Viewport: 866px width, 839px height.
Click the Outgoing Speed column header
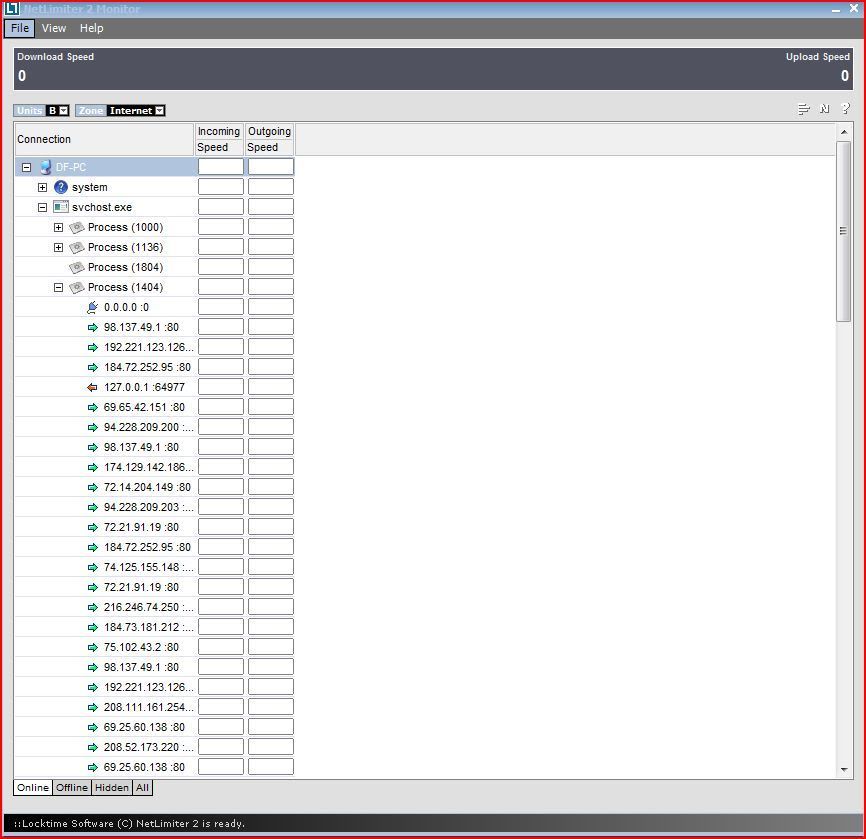point(270,139)
